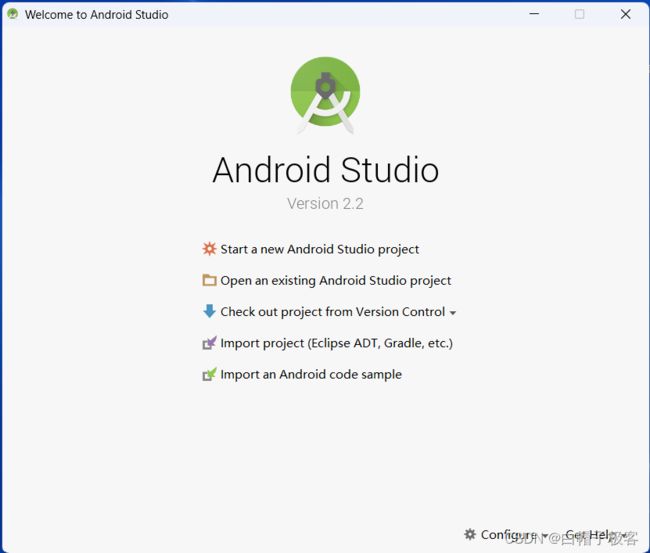Open an existing Android Studio project
This screenshot has height=553, width=650.
point(336,281)
